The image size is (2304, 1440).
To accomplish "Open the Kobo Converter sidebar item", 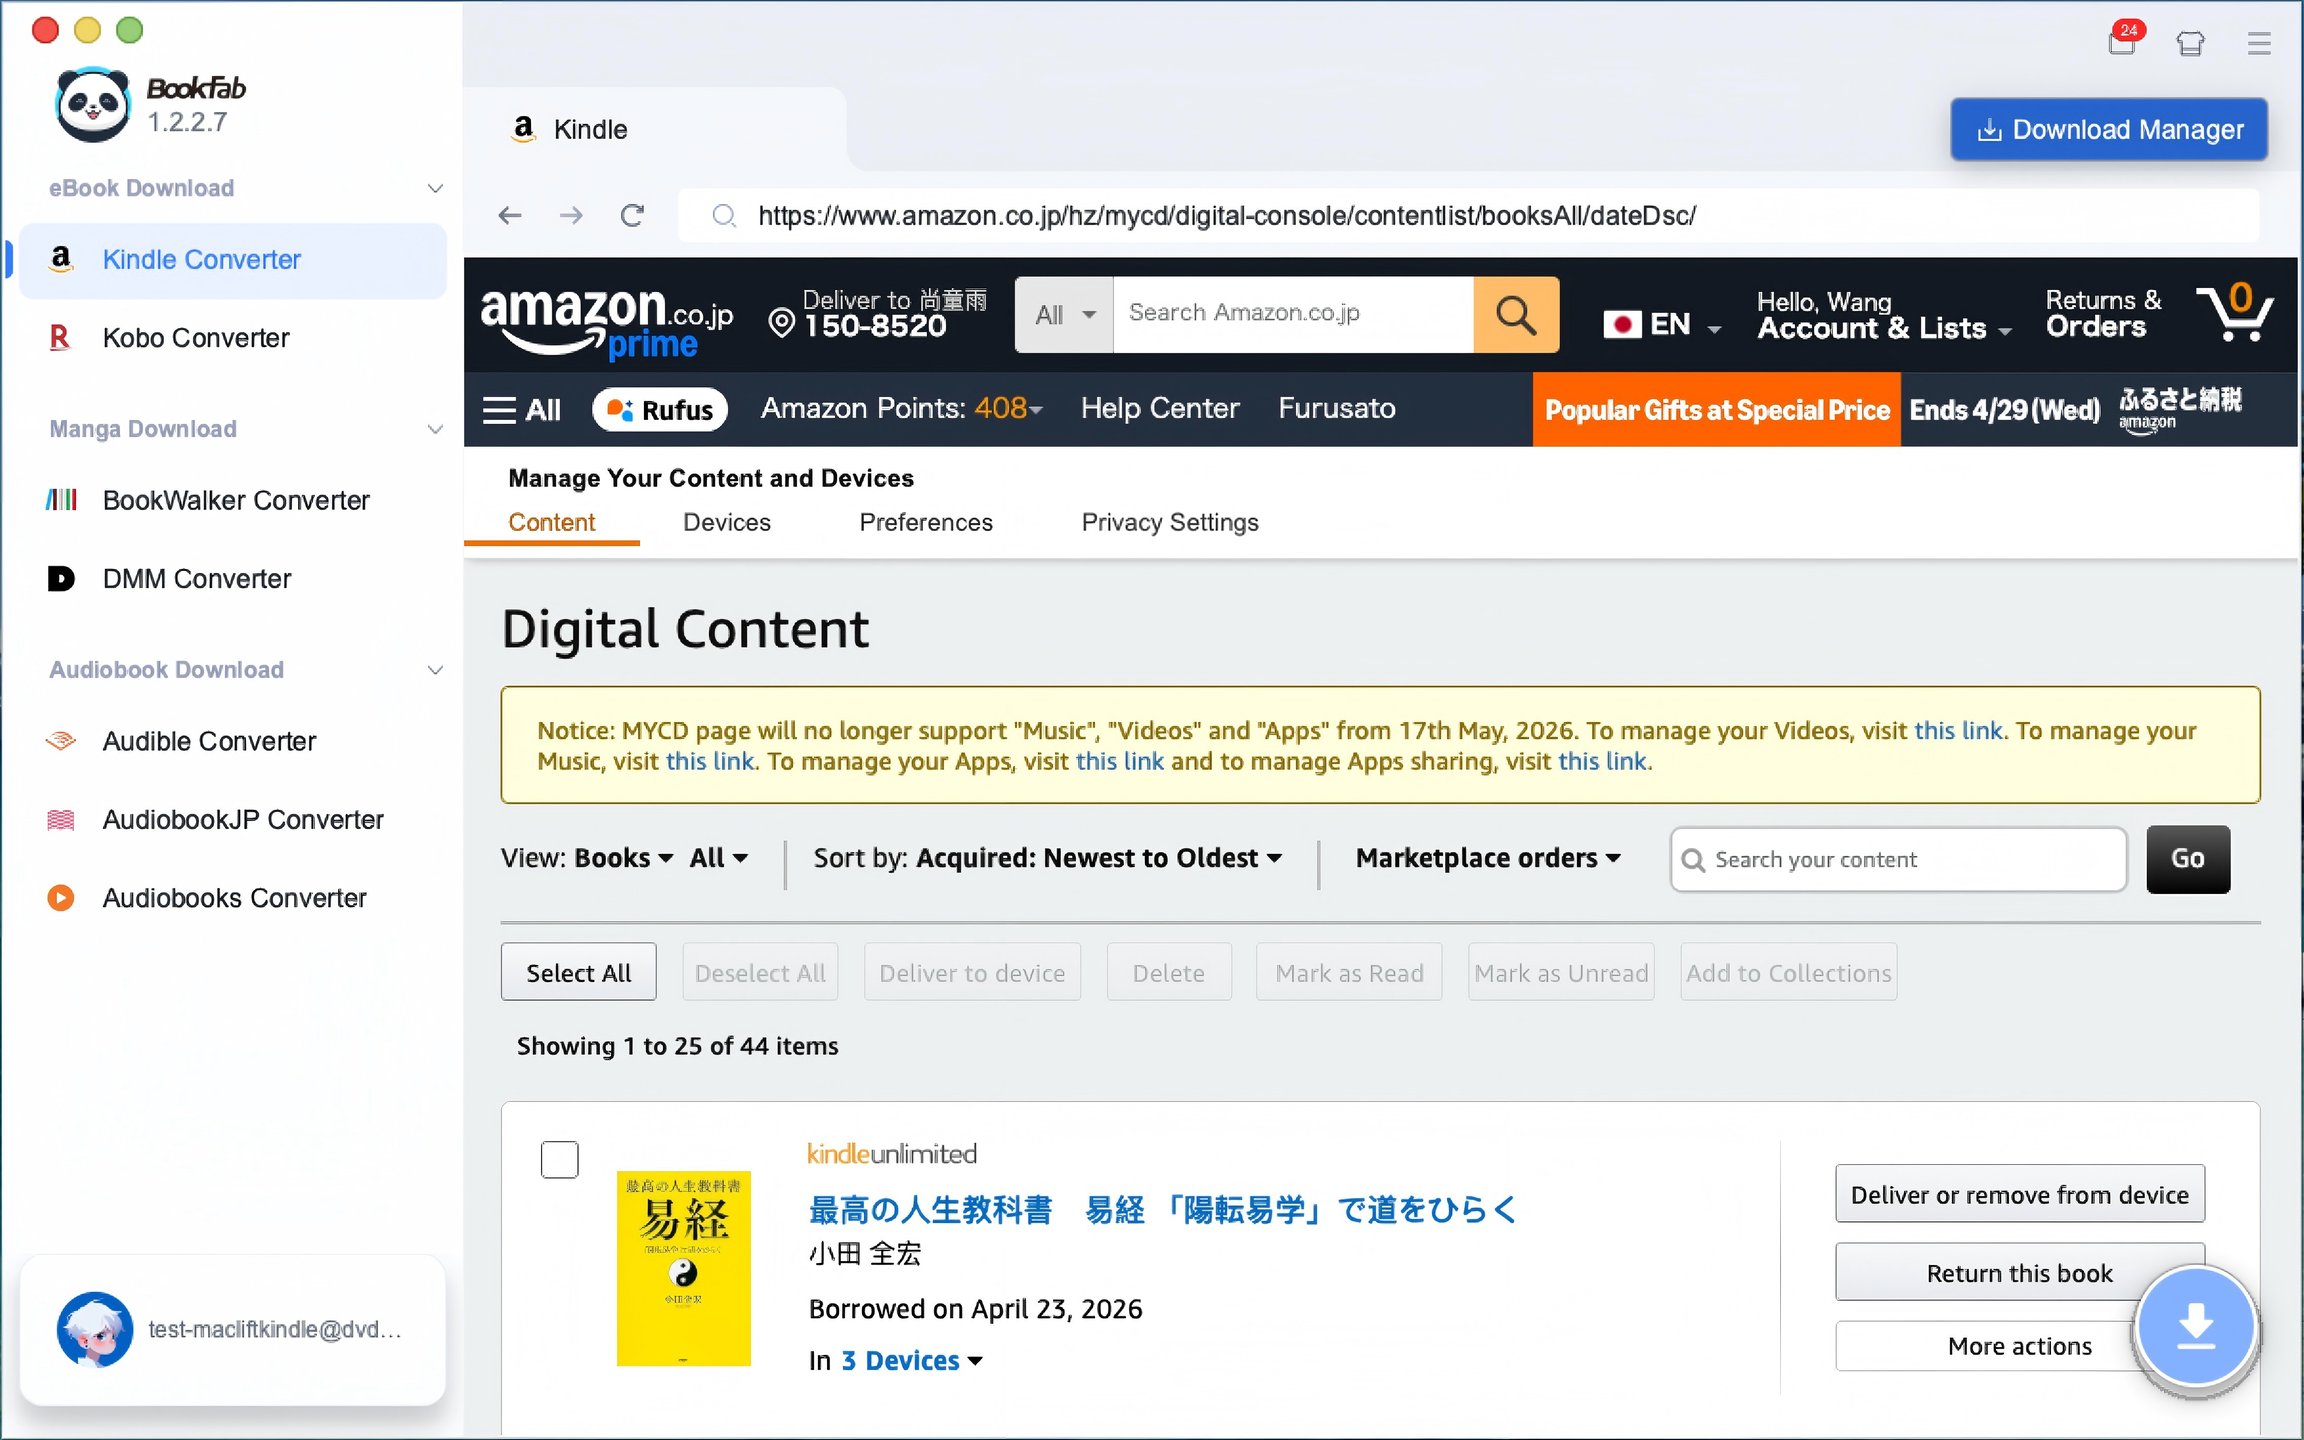I will tap(232, 338).
